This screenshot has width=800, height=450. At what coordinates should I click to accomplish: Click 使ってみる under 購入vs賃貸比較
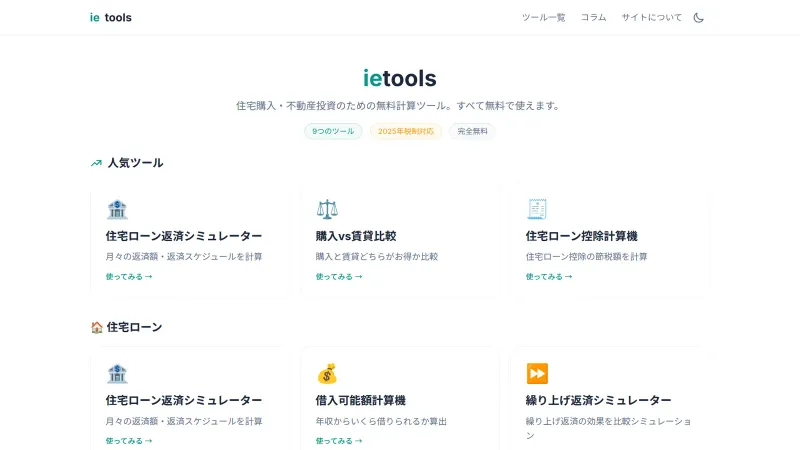(339, 277)
